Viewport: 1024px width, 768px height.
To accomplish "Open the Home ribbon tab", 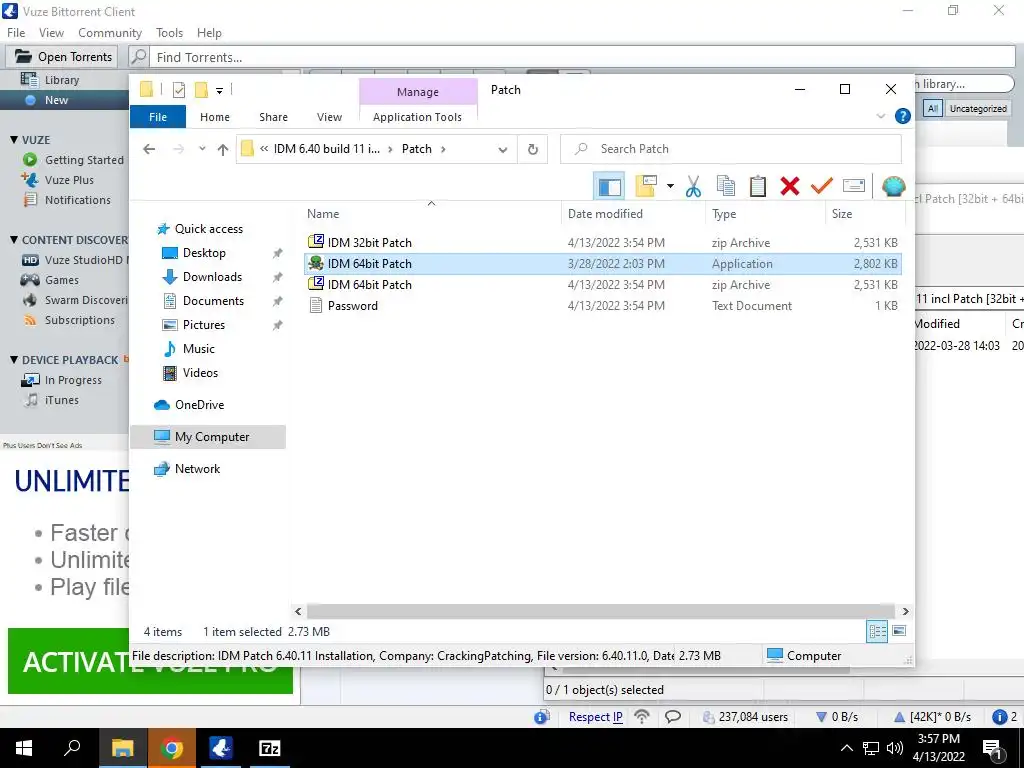I will pos(215,117).
